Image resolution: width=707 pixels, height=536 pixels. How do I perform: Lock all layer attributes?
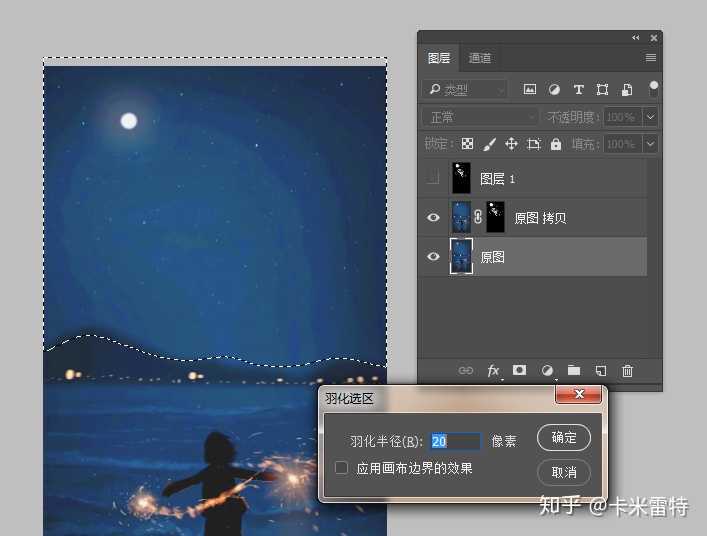pyautogui.click(x=556, y=144)
